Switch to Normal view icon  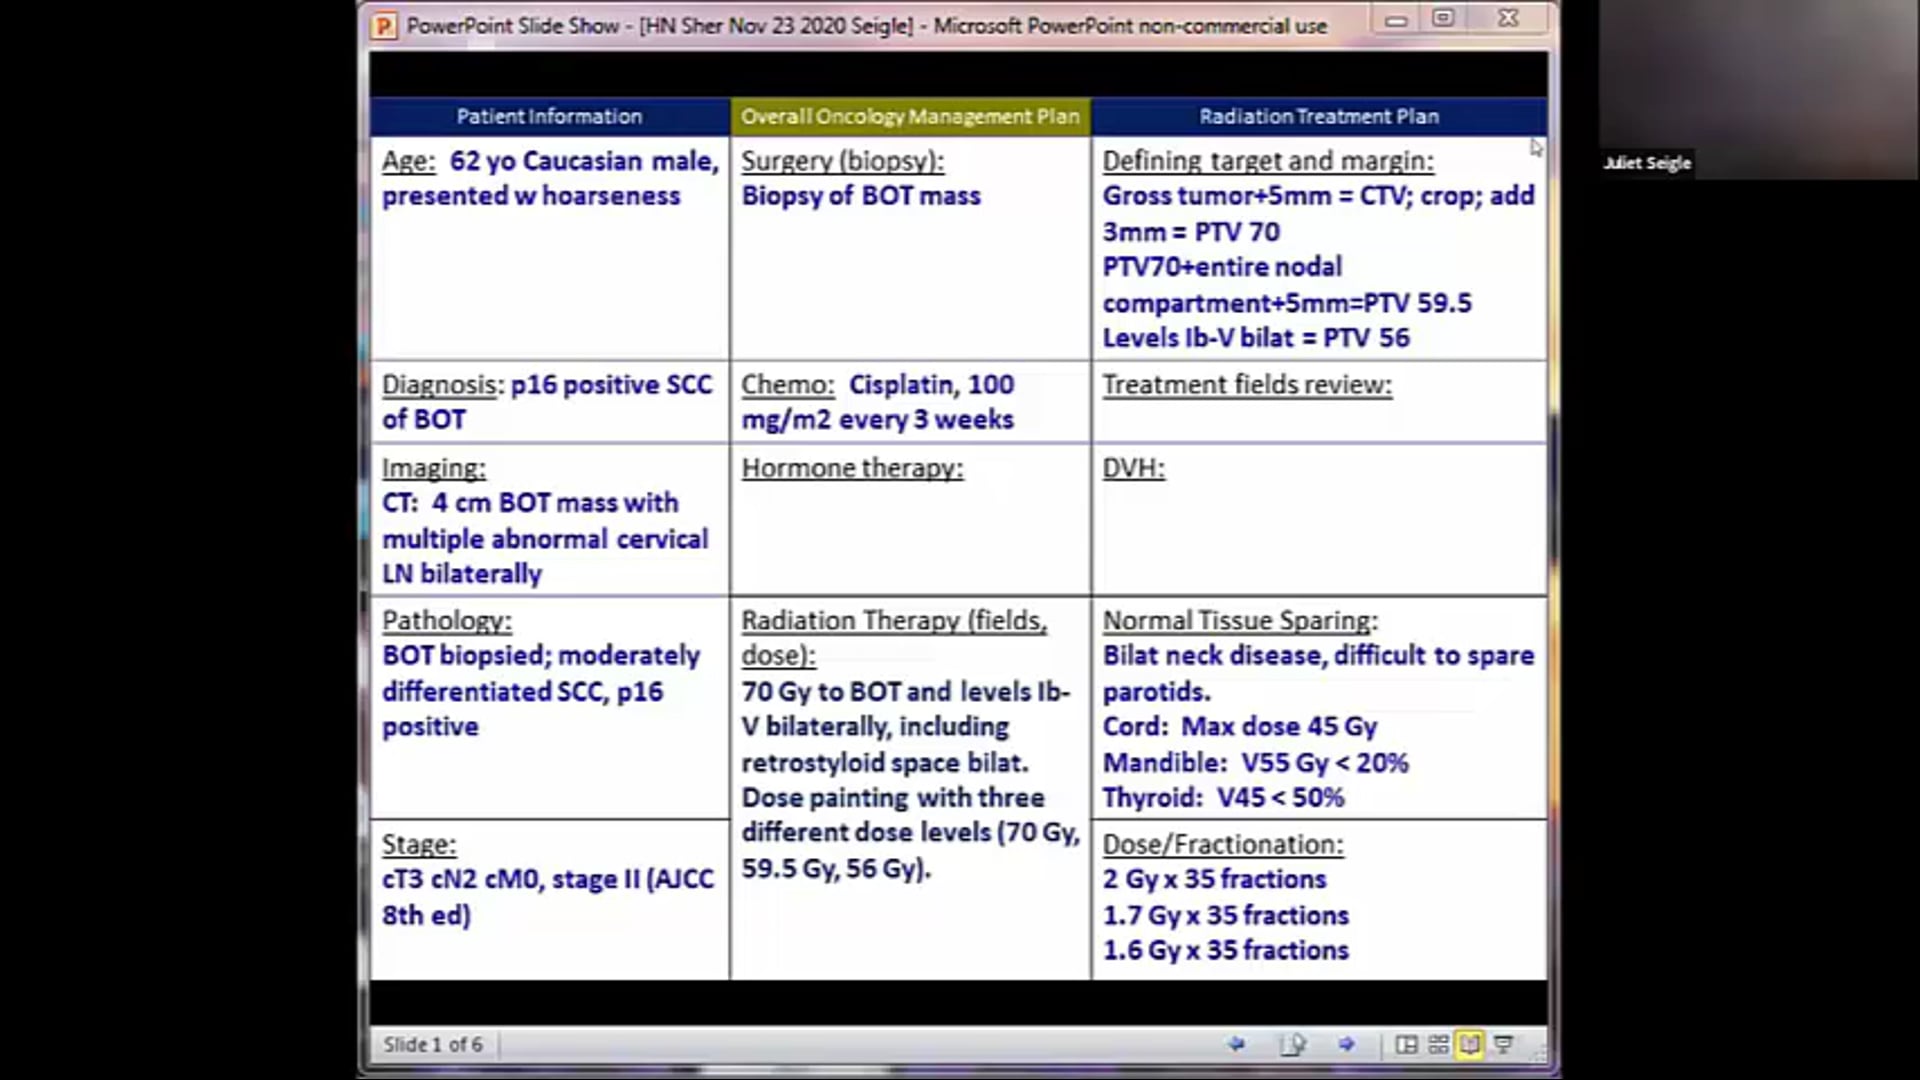1407,1044
